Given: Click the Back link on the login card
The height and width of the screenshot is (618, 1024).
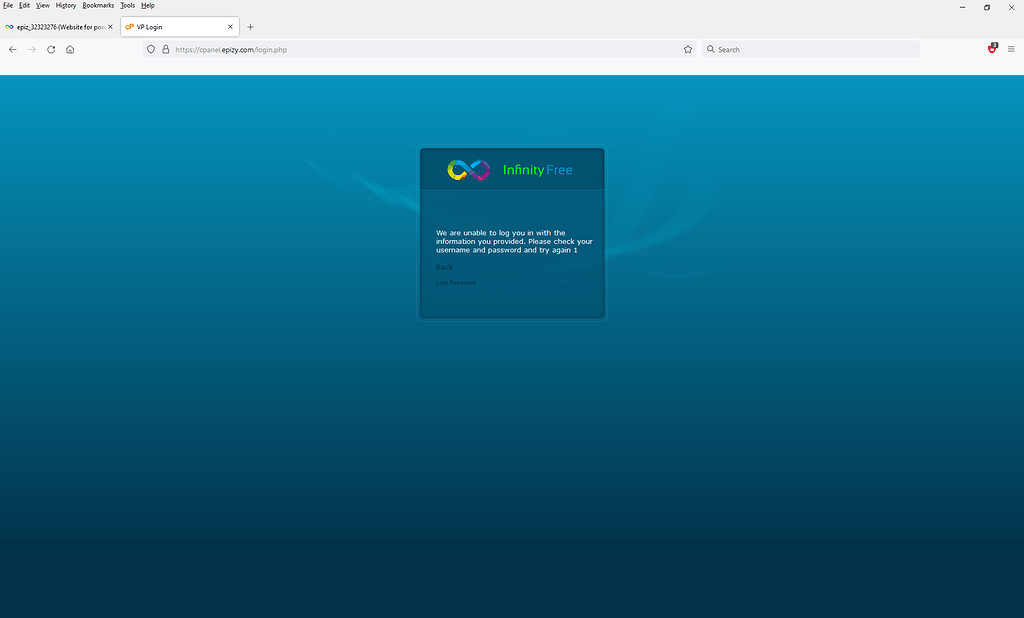Looking at the screenshot, I should coord(444,267).
